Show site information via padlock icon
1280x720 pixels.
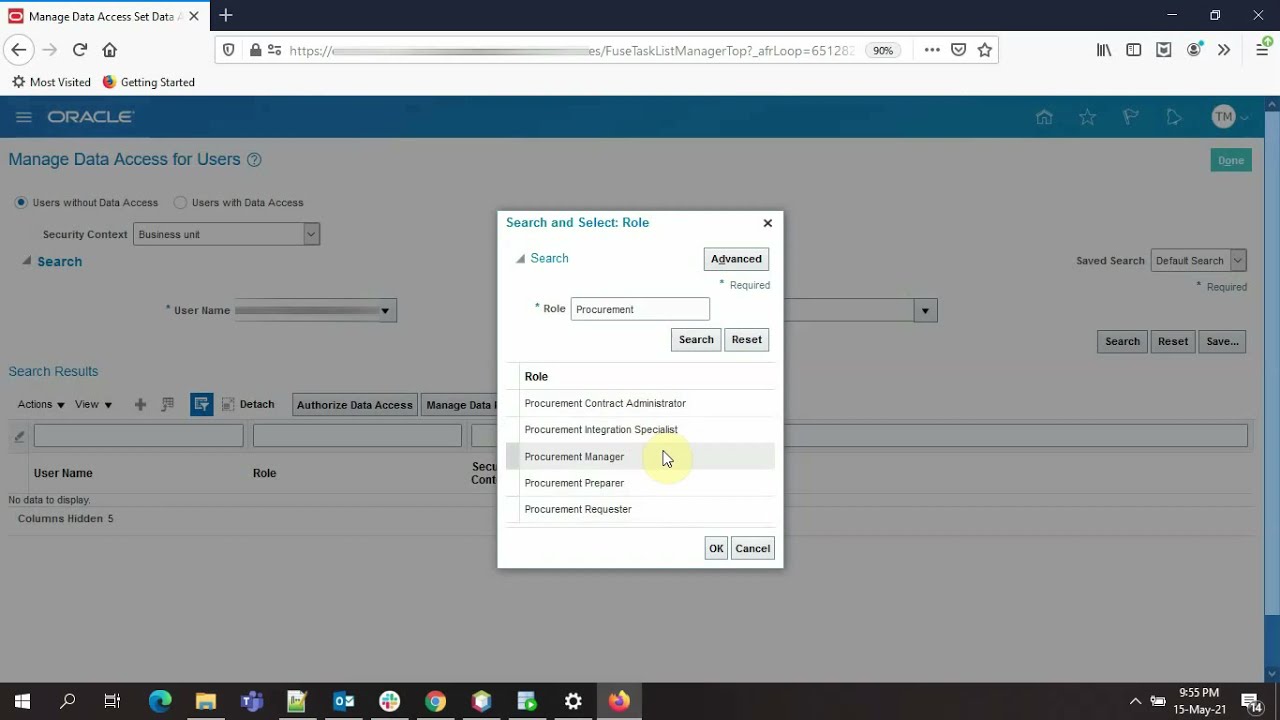[255, 50]
